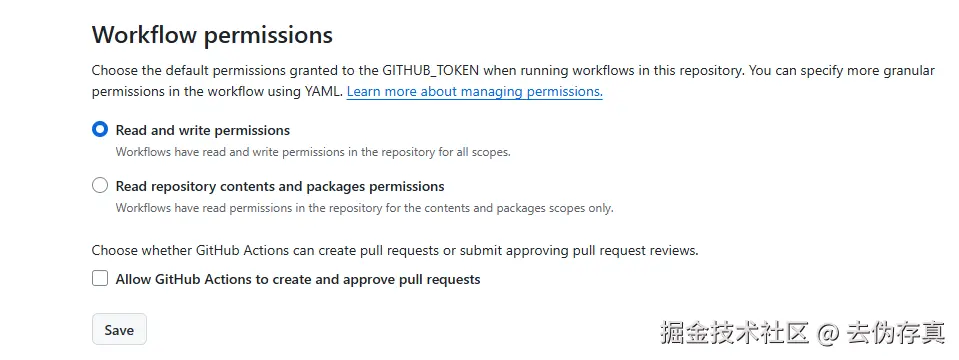Click the 去伪存真 author watermark

pos(896,332)
